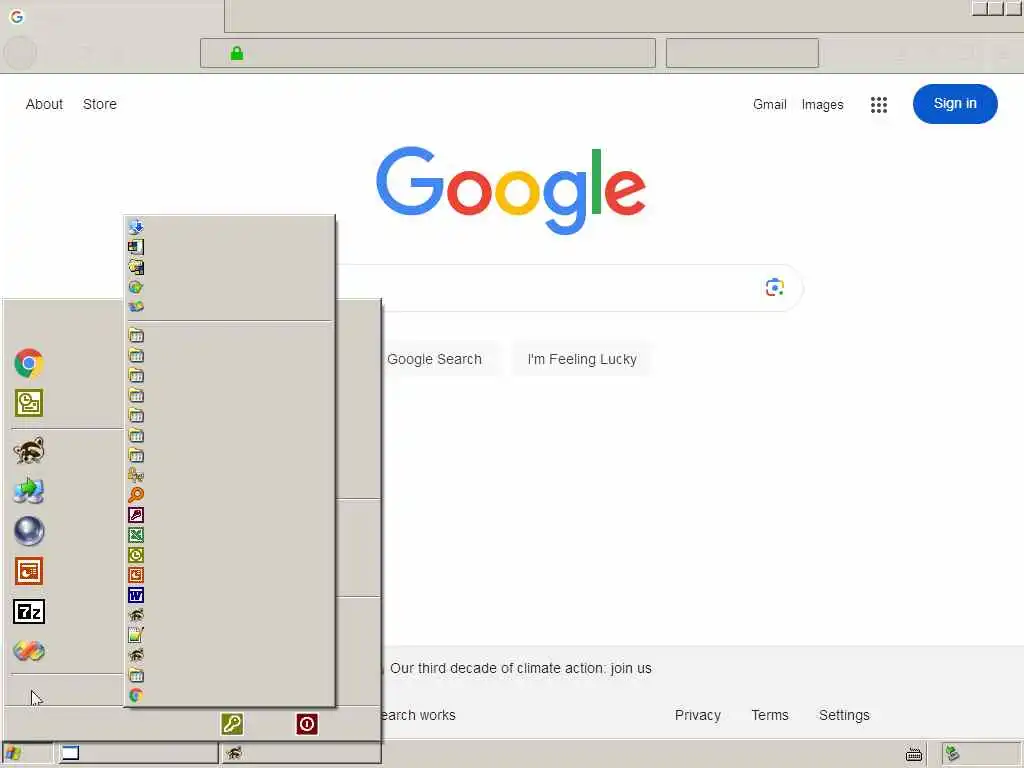Viewport: 1024px width, 768px height.
Task: Open large PowerPoint icon in Start menu
Action: pos(29,571)
